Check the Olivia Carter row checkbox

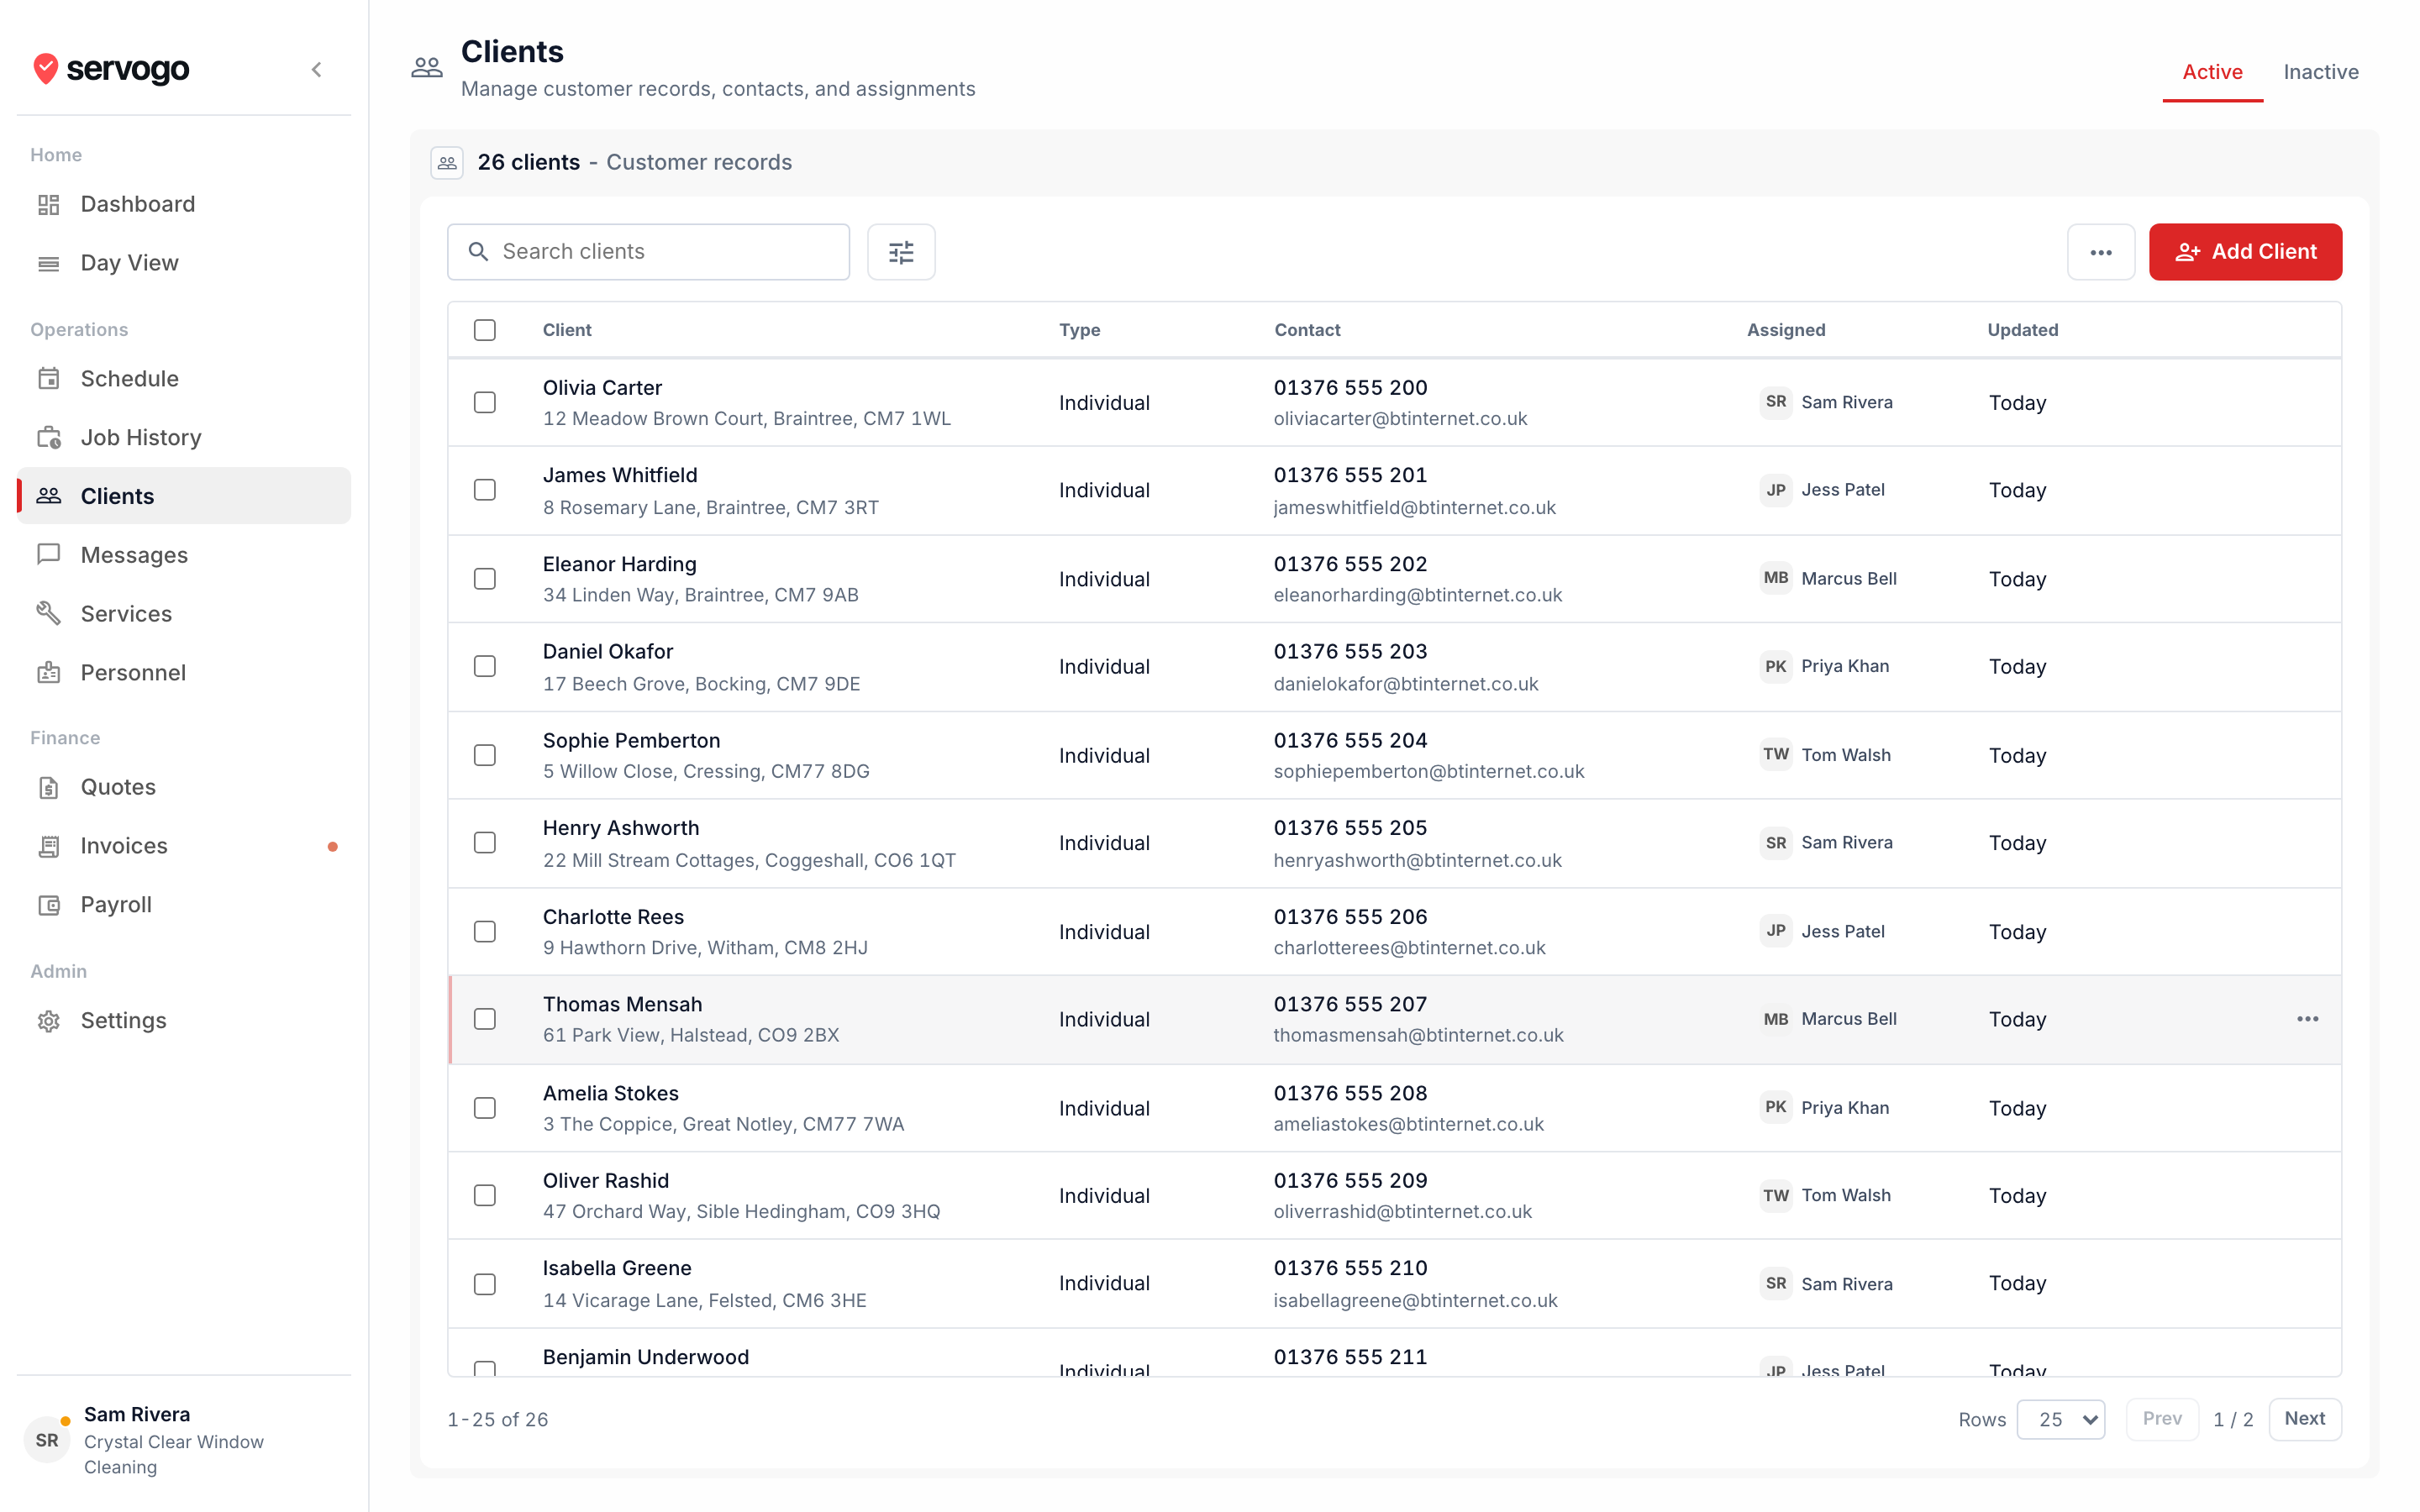485,403
